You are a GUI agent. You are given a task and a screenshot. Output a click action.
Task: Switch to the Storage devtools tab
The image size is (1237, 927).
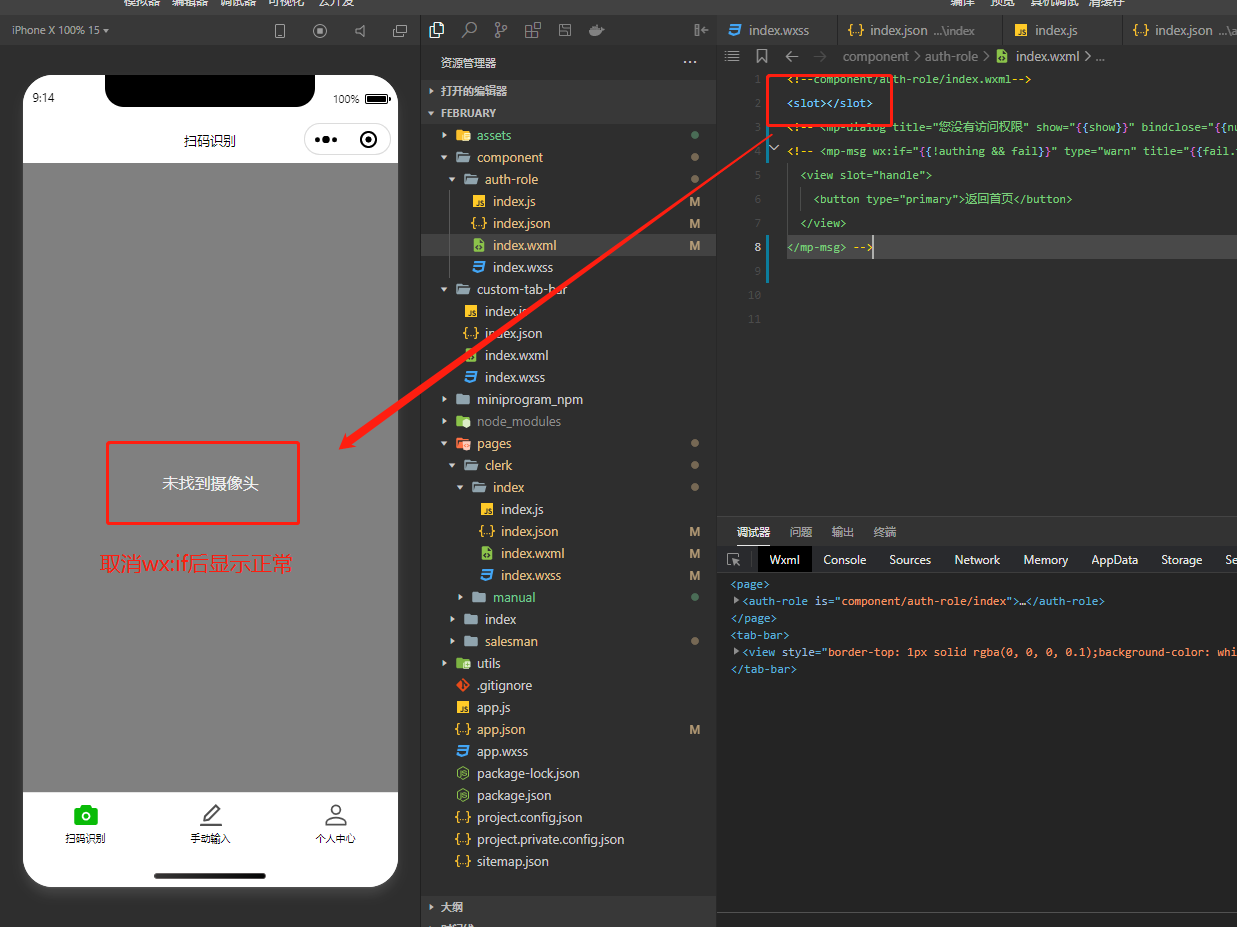[1182, 560]
